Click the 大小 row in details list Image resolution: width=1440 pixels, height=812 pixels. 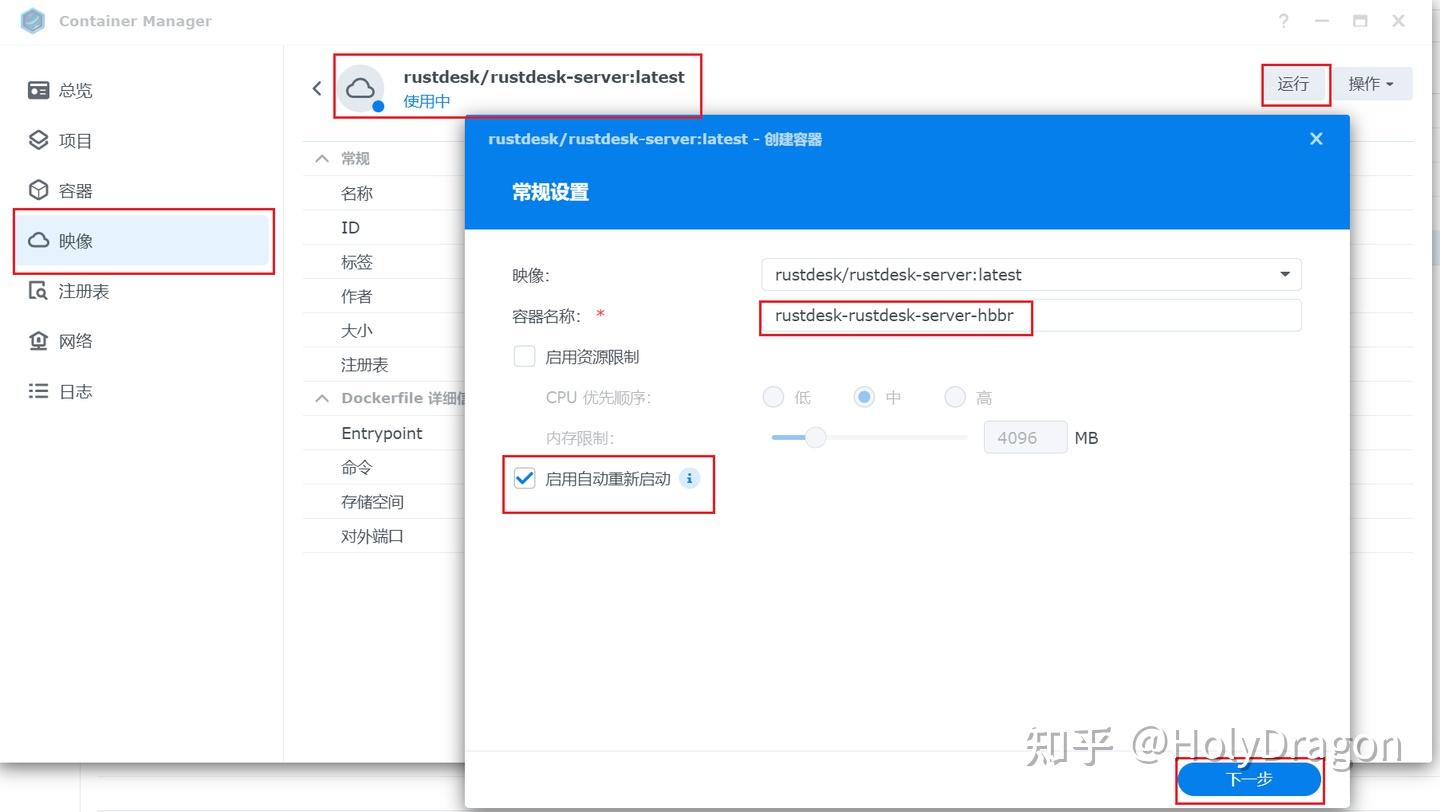pos(384,330)
